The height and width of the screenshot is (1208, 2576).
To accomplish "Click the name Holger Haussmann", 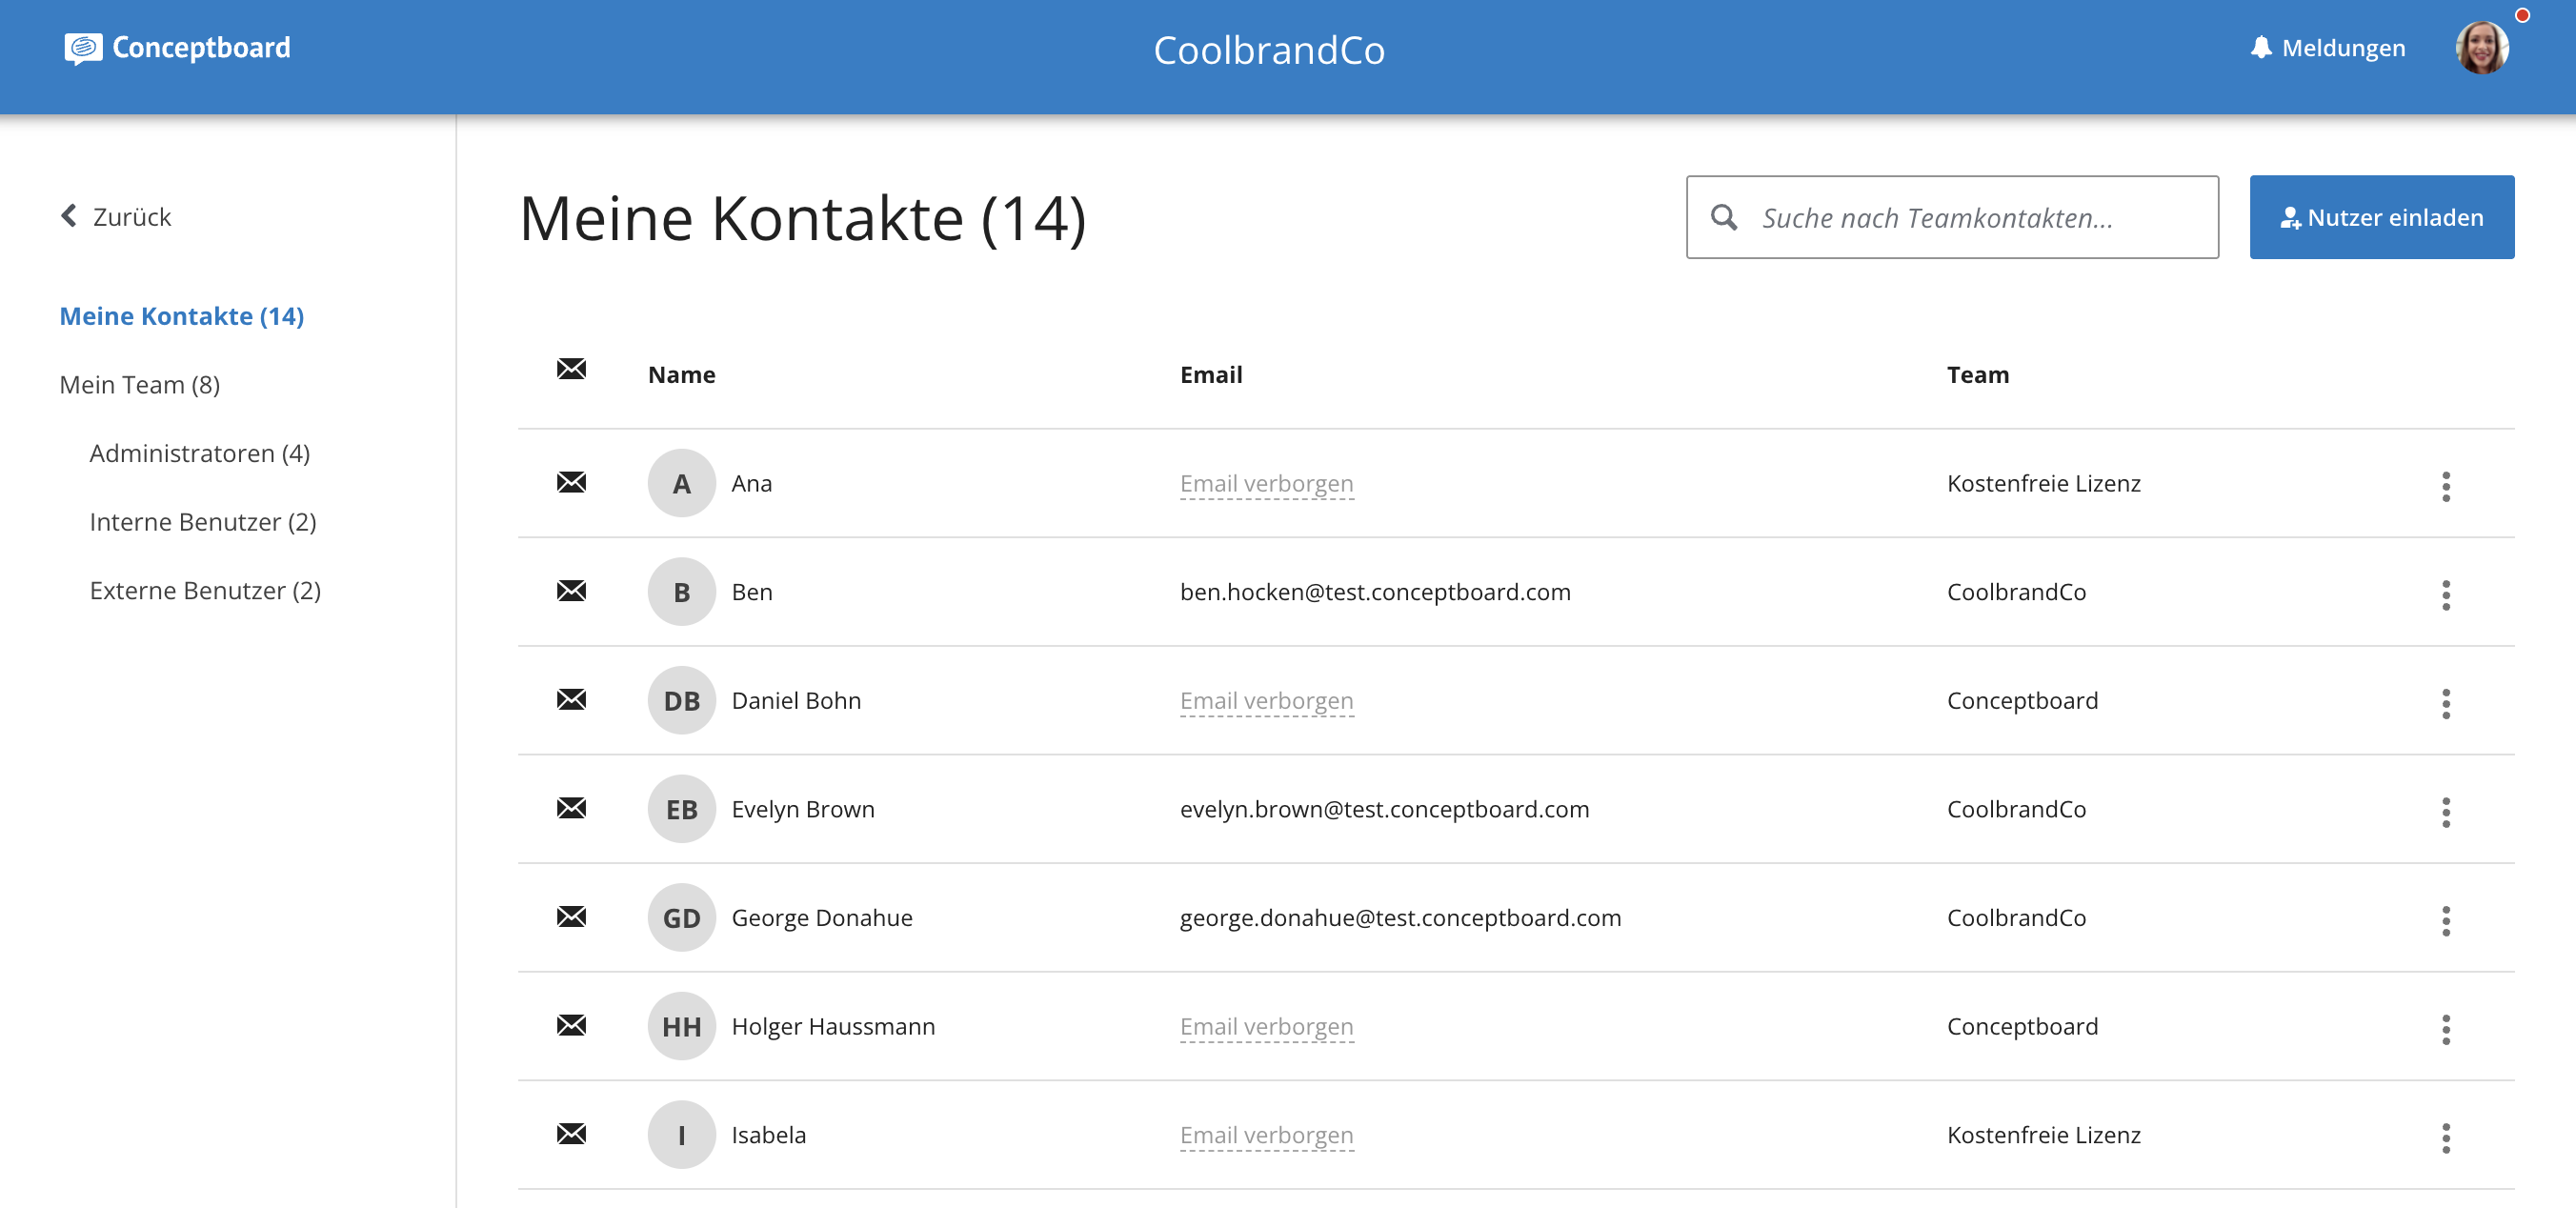I will (833, 1026).
